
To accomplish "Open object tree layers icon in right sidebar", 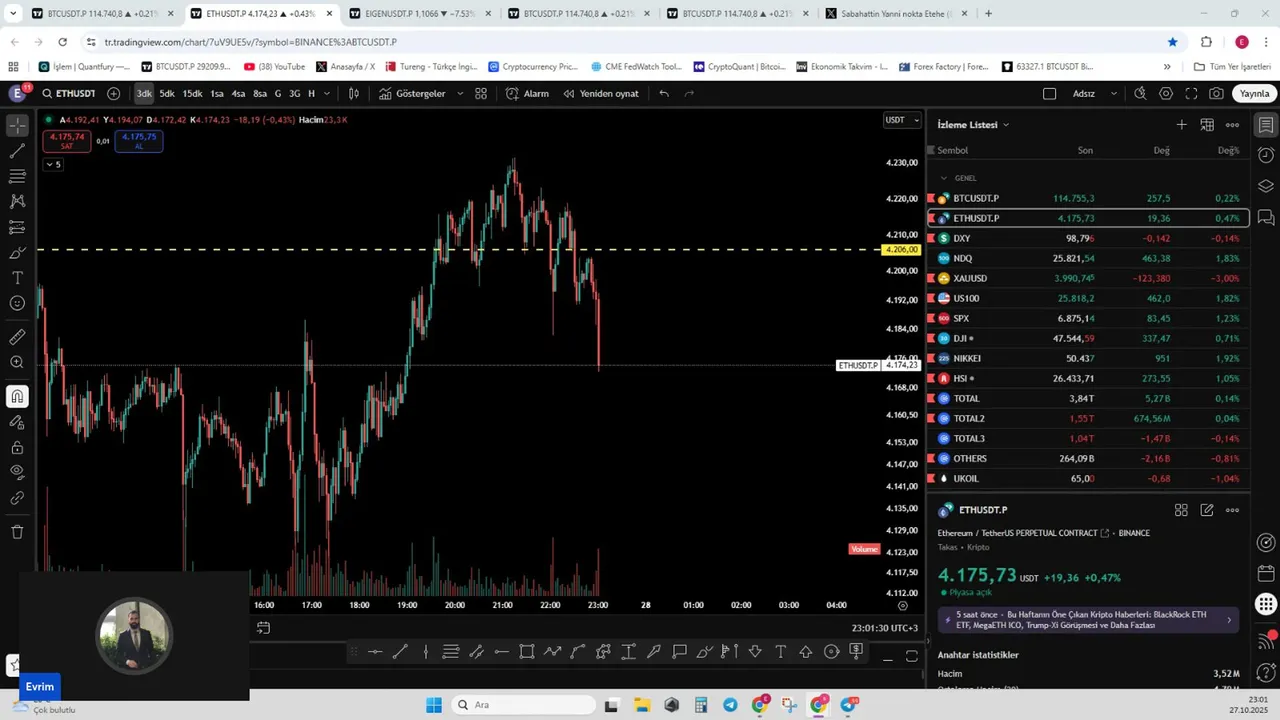I will click(1266, 186).
